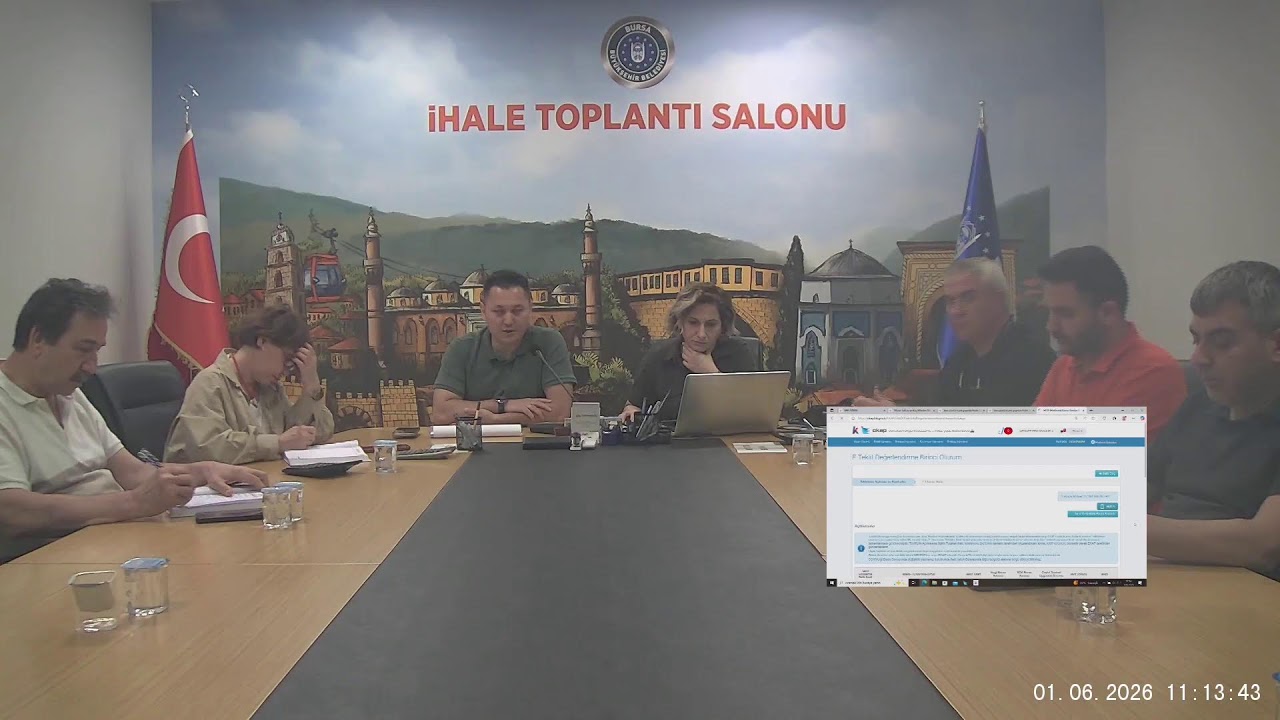Image resolution: width=1280 pixels, height=720 pixels.
Task: Select the active rightmost browser tab
Action: (1061, 410)
